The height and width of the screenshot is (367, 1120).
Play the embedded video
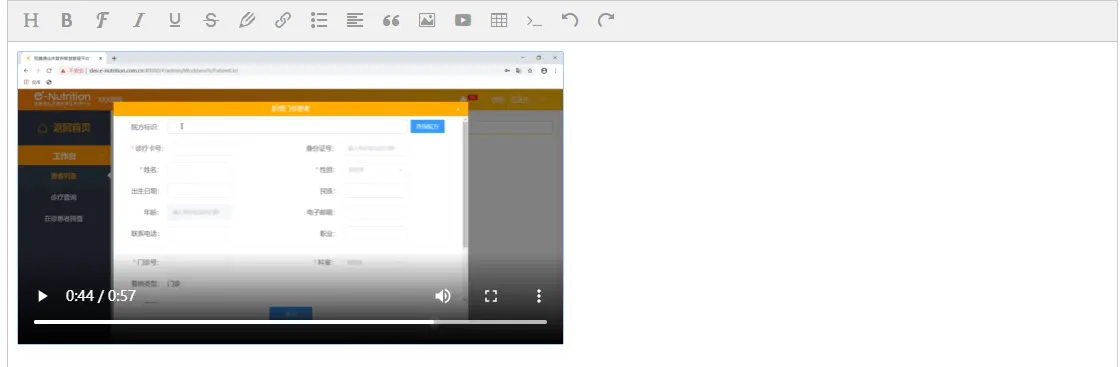point(42,296)
